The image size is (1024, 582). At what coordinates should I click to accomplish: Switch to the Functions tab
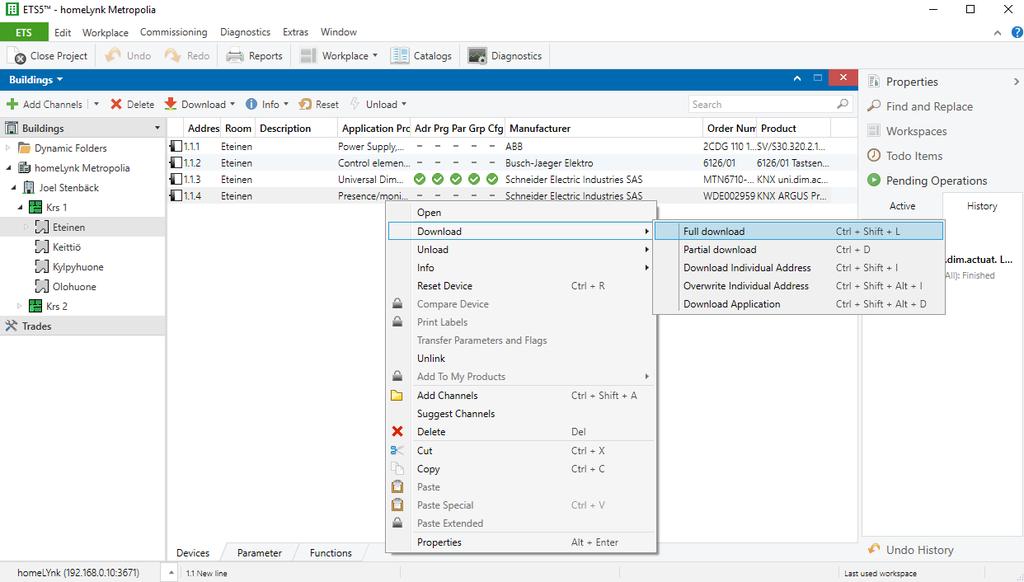pos(330,553)
